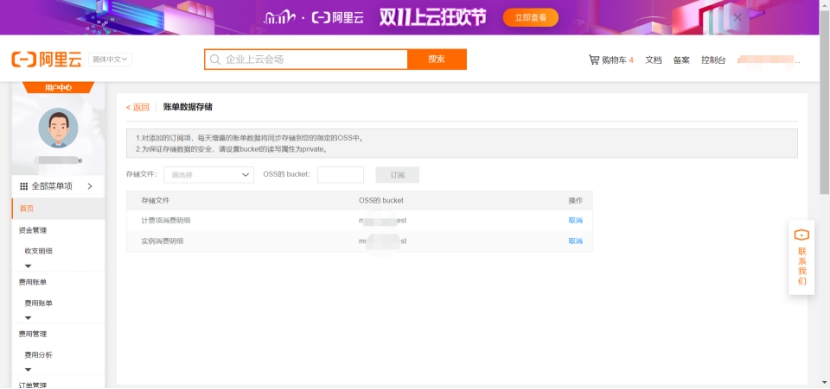Click the blurred account name in the header
This screenshot has height=389, width=830.
pos(769,60)
